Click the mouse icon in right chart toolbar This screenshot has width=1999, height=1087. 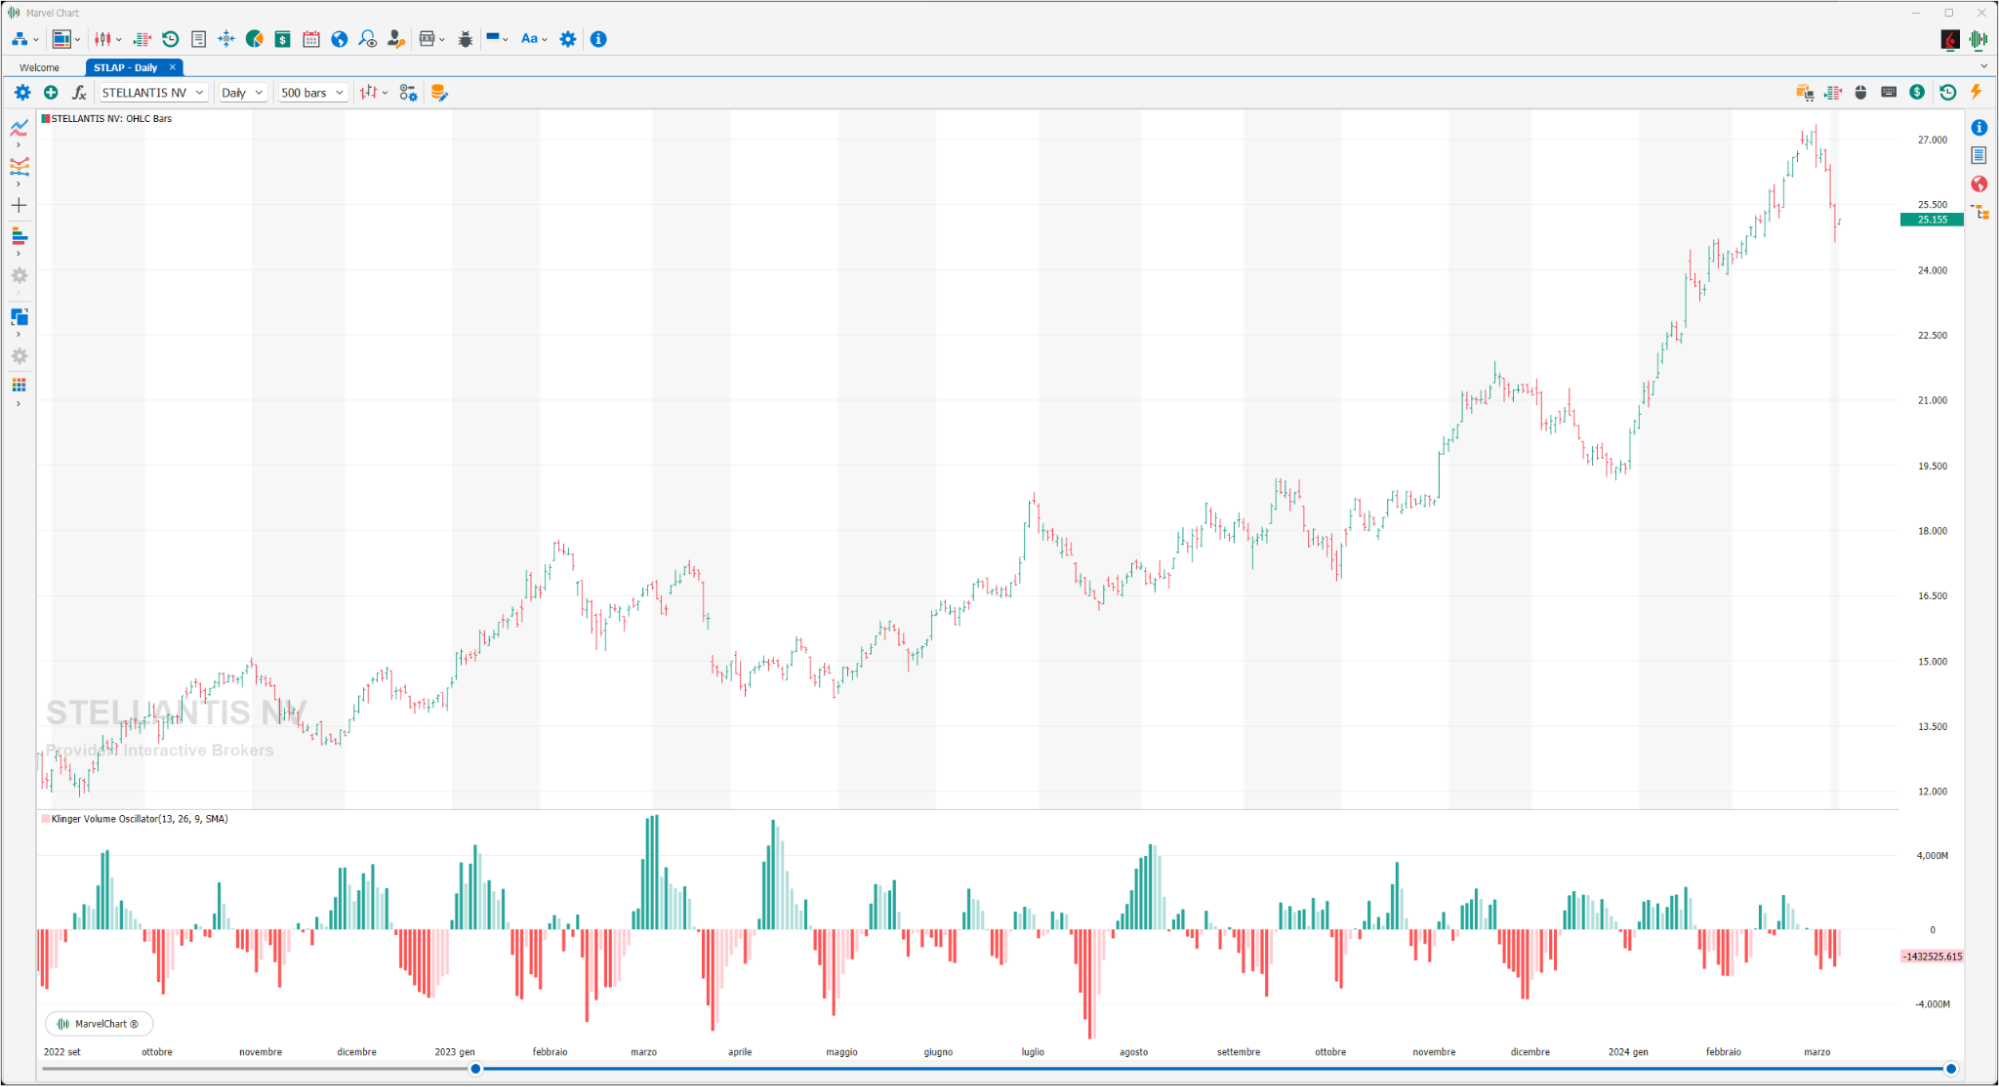click(1861, 92)
